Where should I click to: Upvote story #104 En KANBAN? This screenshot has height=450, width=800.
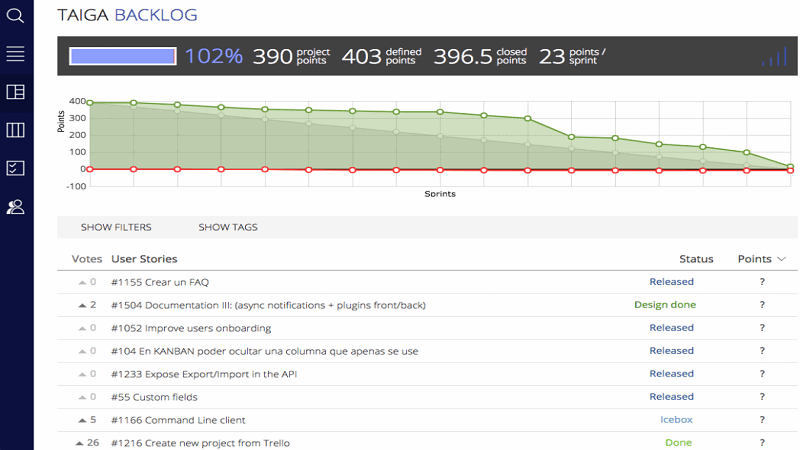point(82,351)
